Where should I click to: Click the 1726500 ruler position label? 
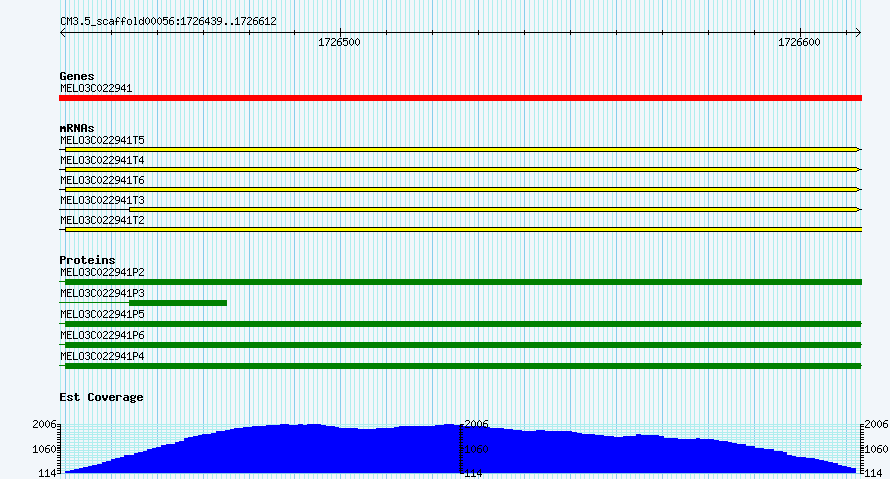[x=339, y=43]
